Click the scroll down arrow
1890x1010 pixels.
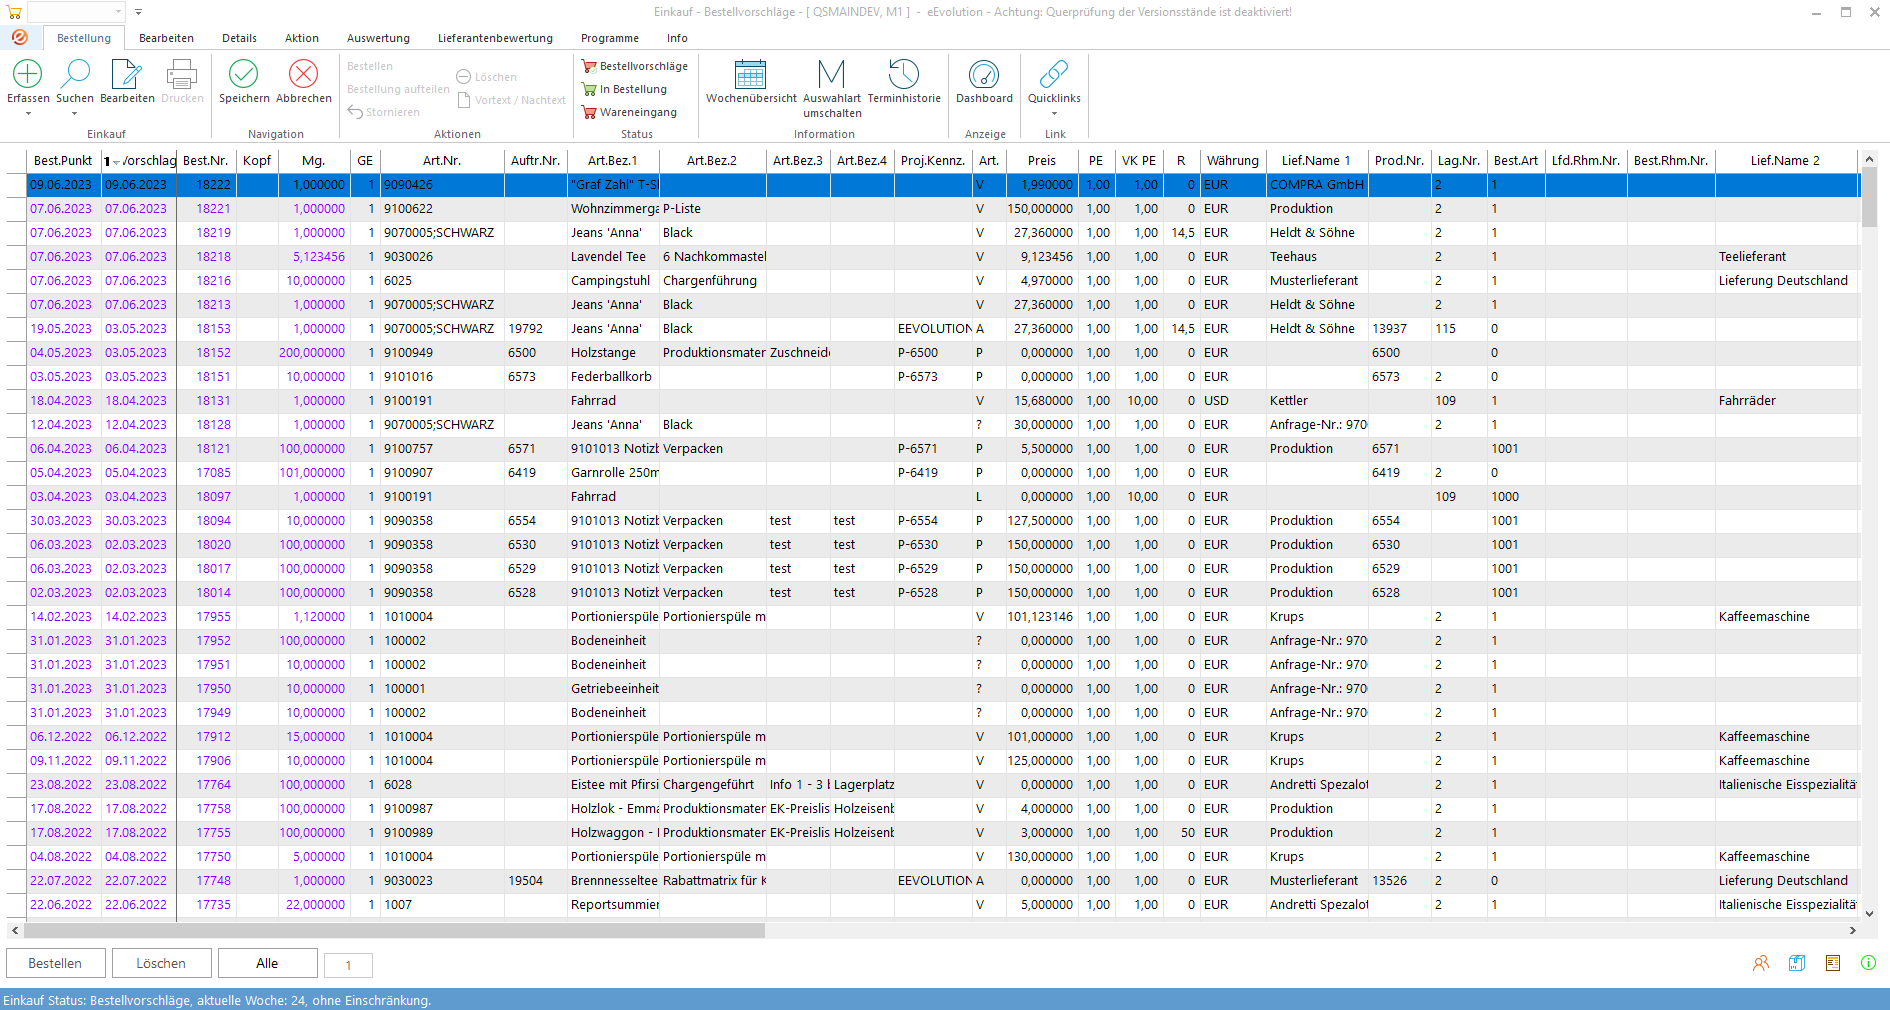pos(1869,913)
